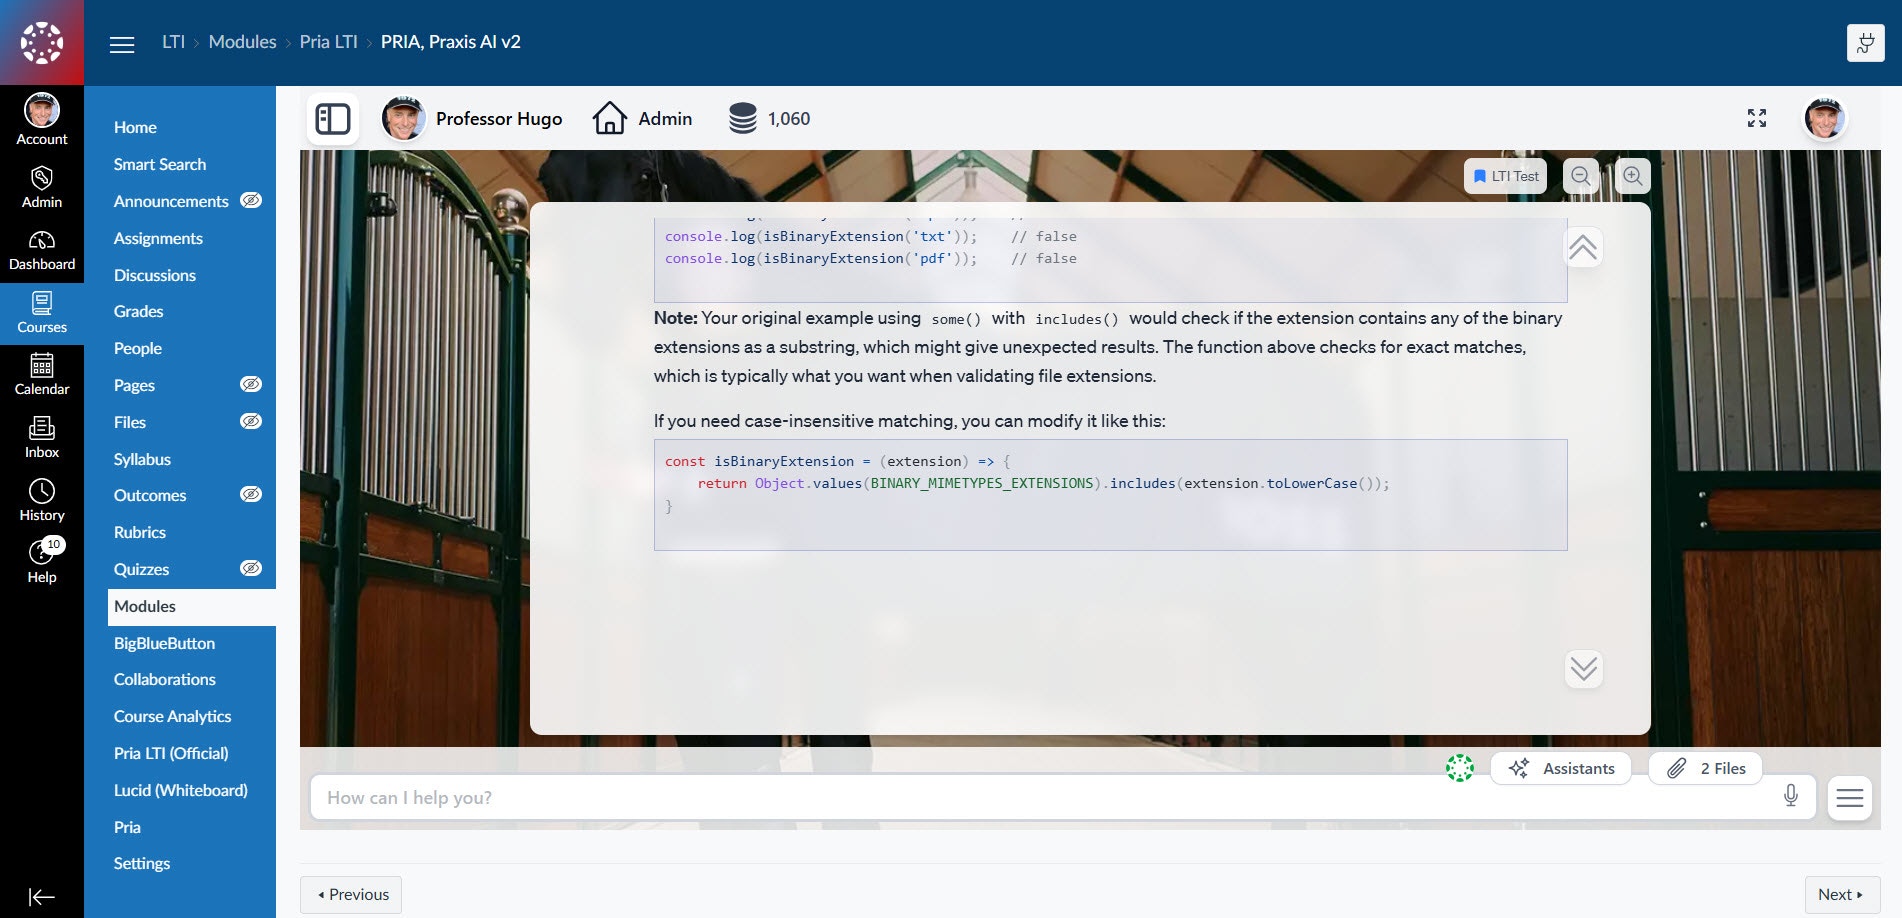Image resolution: width=1902 pixels, height=918 pixels.
Task: Open the Modules breadcrumb link
Action: pyautogui.click(x=242, y=42)
